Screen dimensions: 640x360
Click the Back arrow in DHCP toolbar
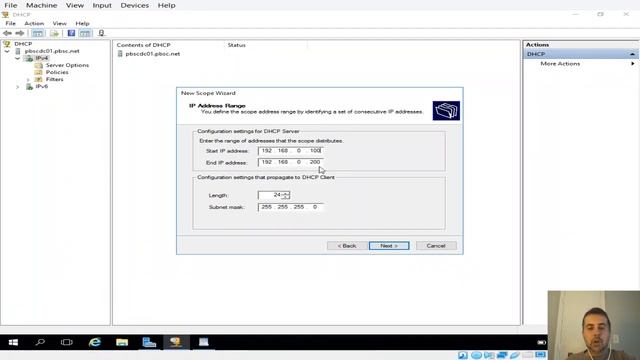tap(7, 33)
